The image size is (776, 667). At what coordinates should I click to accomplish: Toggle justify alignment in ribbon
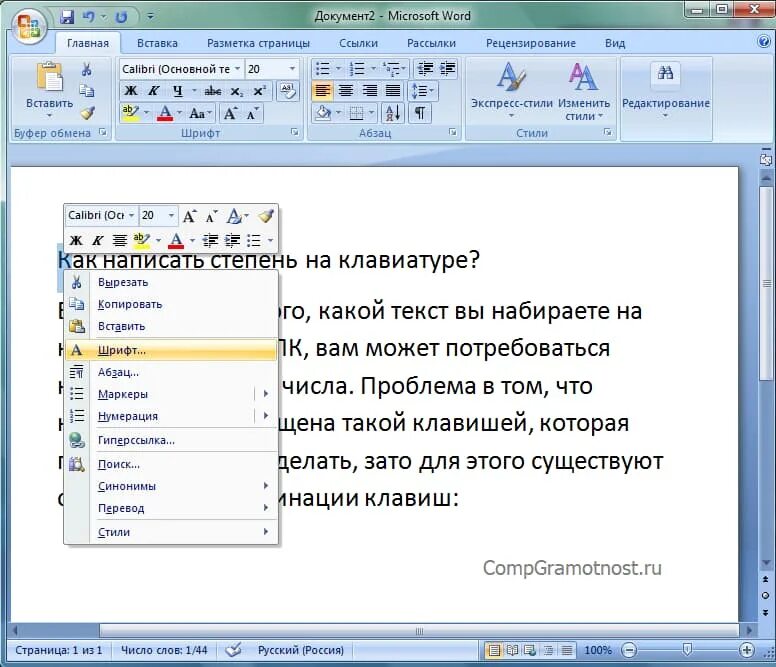(393, 91)
